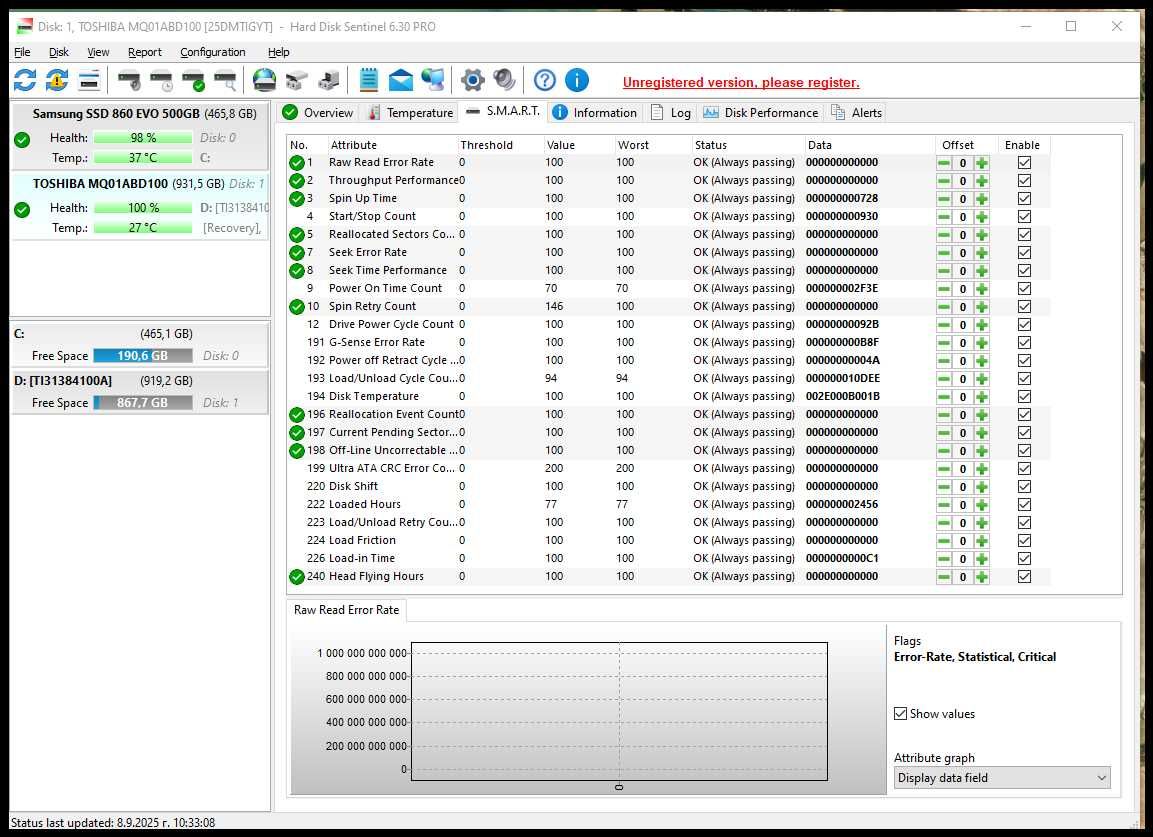Toggle Enable checkbox for Load-in Time
The height and width of the screenshot is (837, 1153).
pyautogui.click(x=1024, y=558)
